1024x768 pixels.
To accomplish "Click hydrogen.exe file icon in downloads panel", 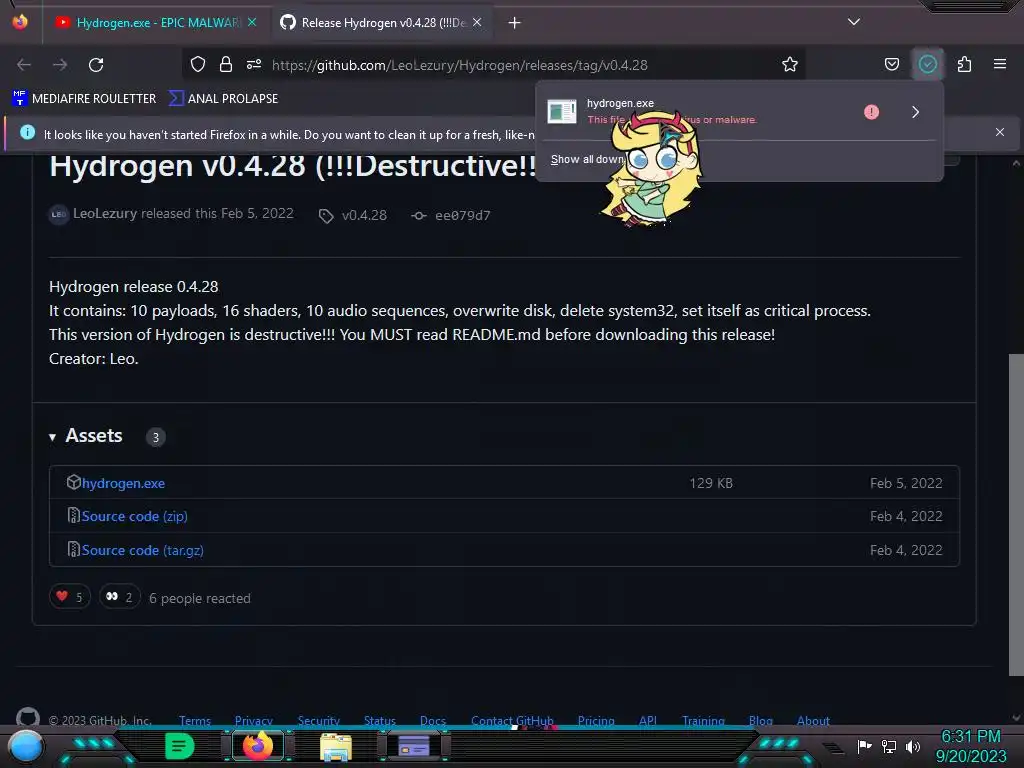I will click(562, 112).
